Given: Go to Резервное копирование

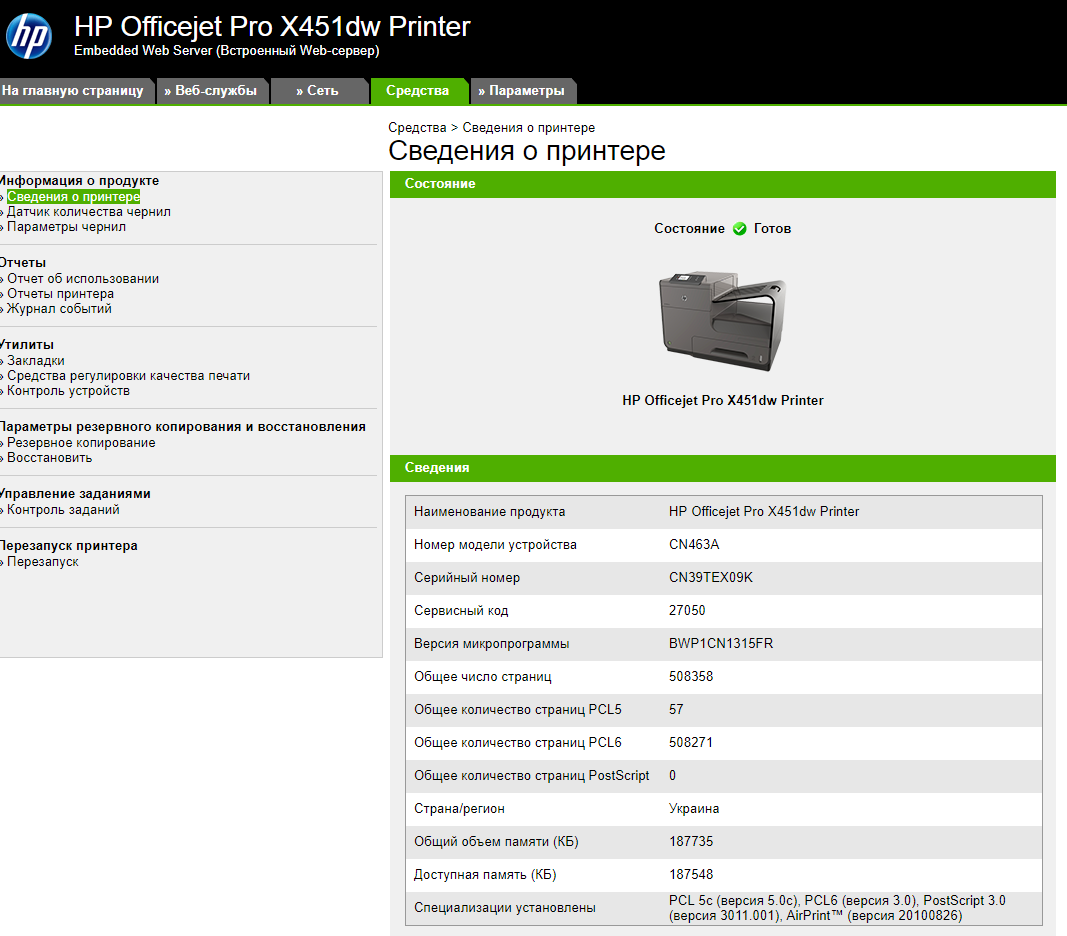Looking at the screenshot, I should (81, 442).
